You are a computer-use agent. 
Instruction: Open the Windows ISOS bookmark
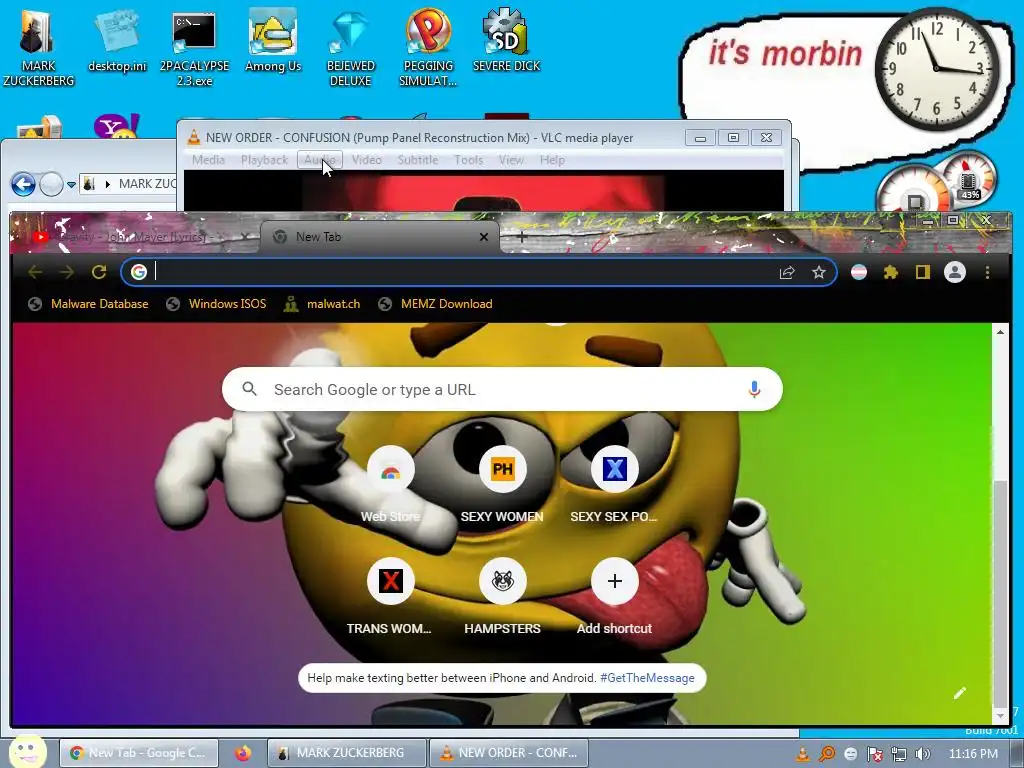217,304
